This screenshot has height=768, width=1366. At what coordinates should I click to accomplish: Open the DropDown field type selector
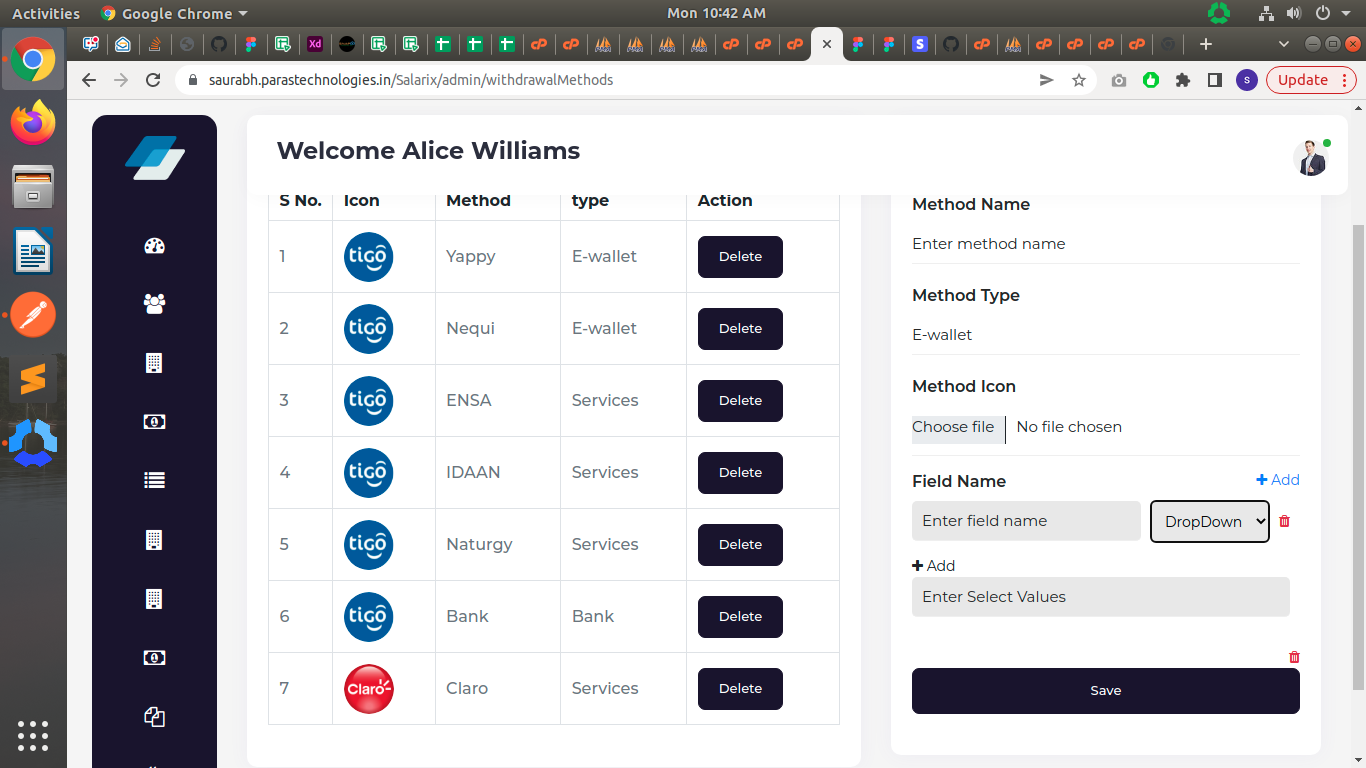pos(1210,521)
